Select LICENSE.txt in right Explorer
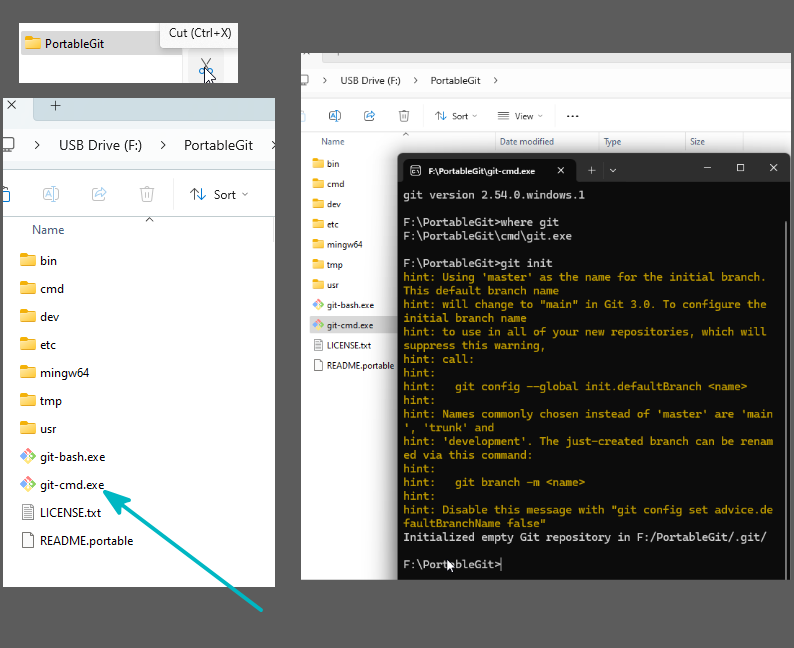The image size is (794, 648). point(342,345)
